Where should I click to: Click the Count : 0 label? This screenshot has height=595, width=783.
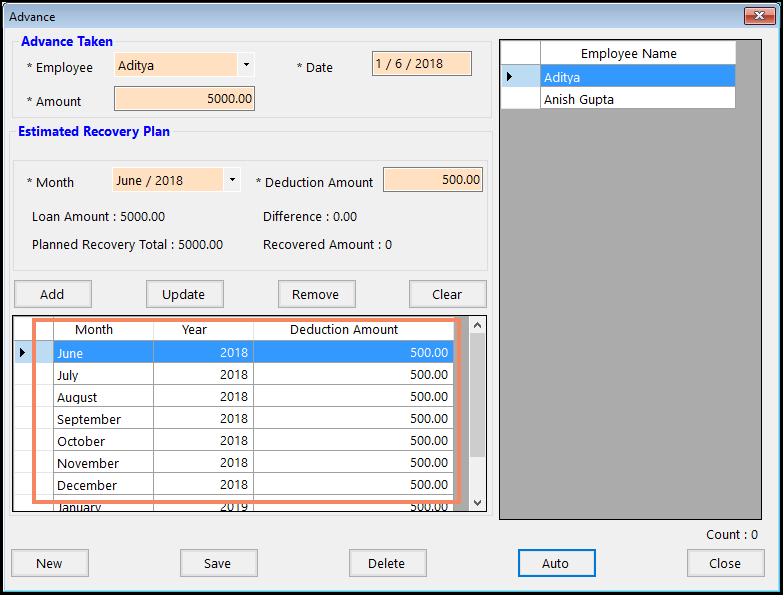(x=732, y=535)
